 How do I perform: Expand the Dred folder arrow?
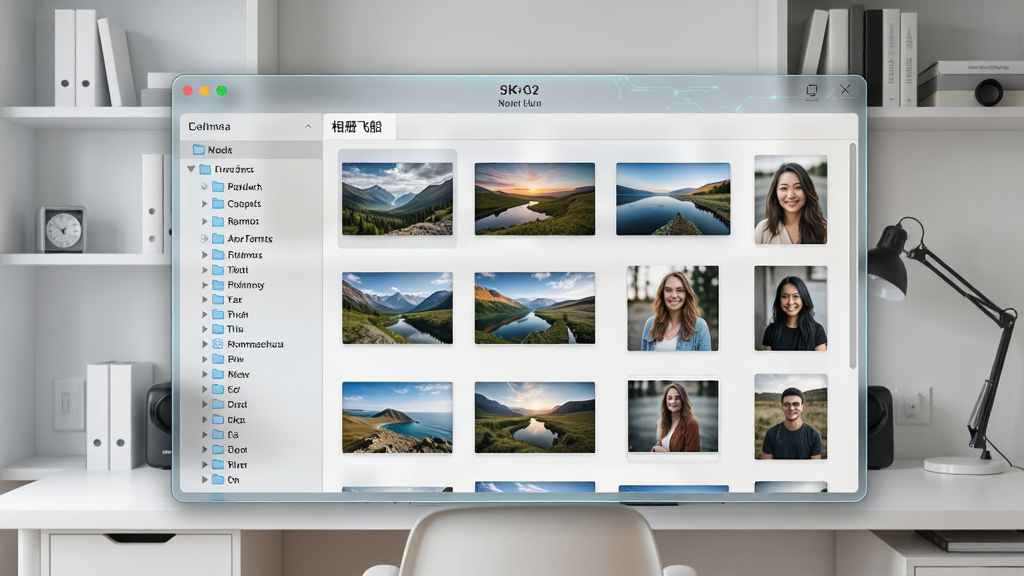click(204, 404)
